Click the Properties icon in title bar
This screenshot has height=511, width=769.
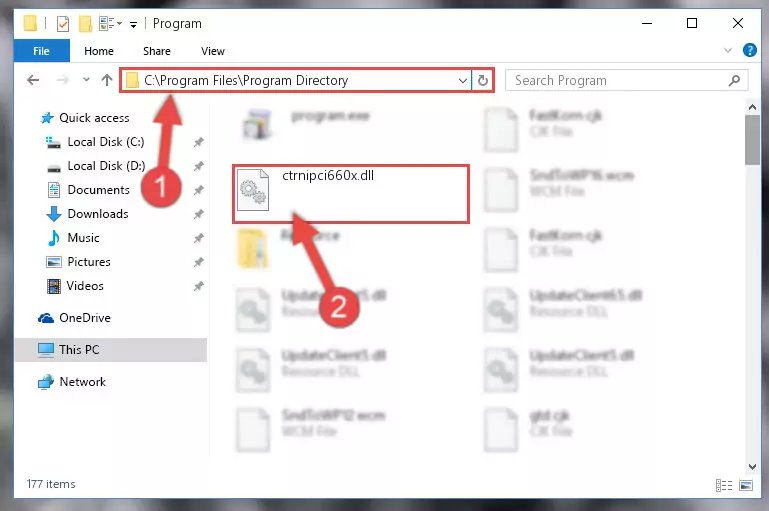pyautogui.click(x=63, y=24)
